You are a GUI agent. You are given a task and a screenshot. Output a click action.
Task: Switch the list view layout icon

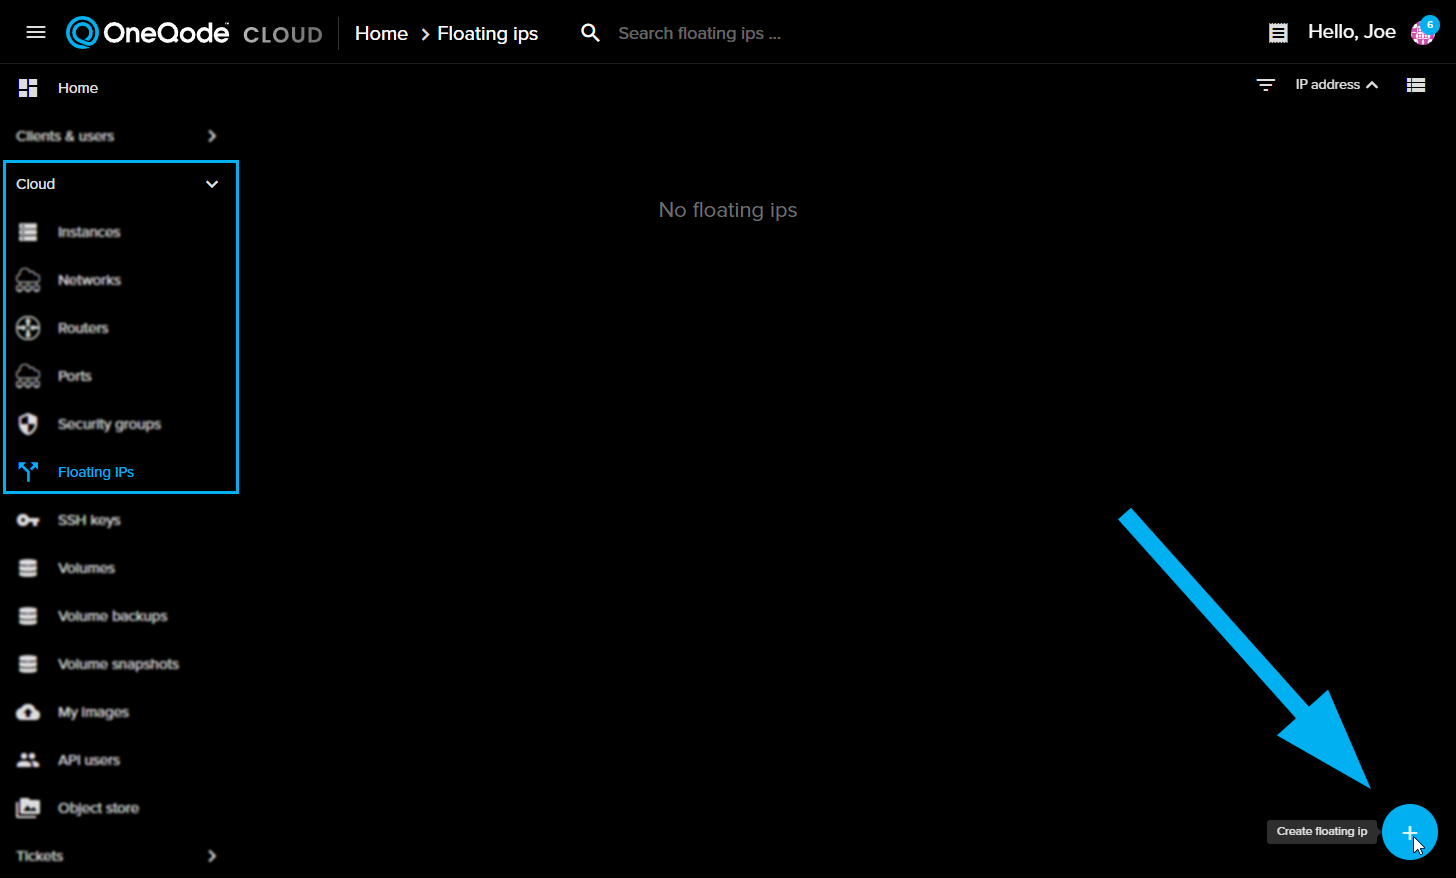[x=1416, y=85]
